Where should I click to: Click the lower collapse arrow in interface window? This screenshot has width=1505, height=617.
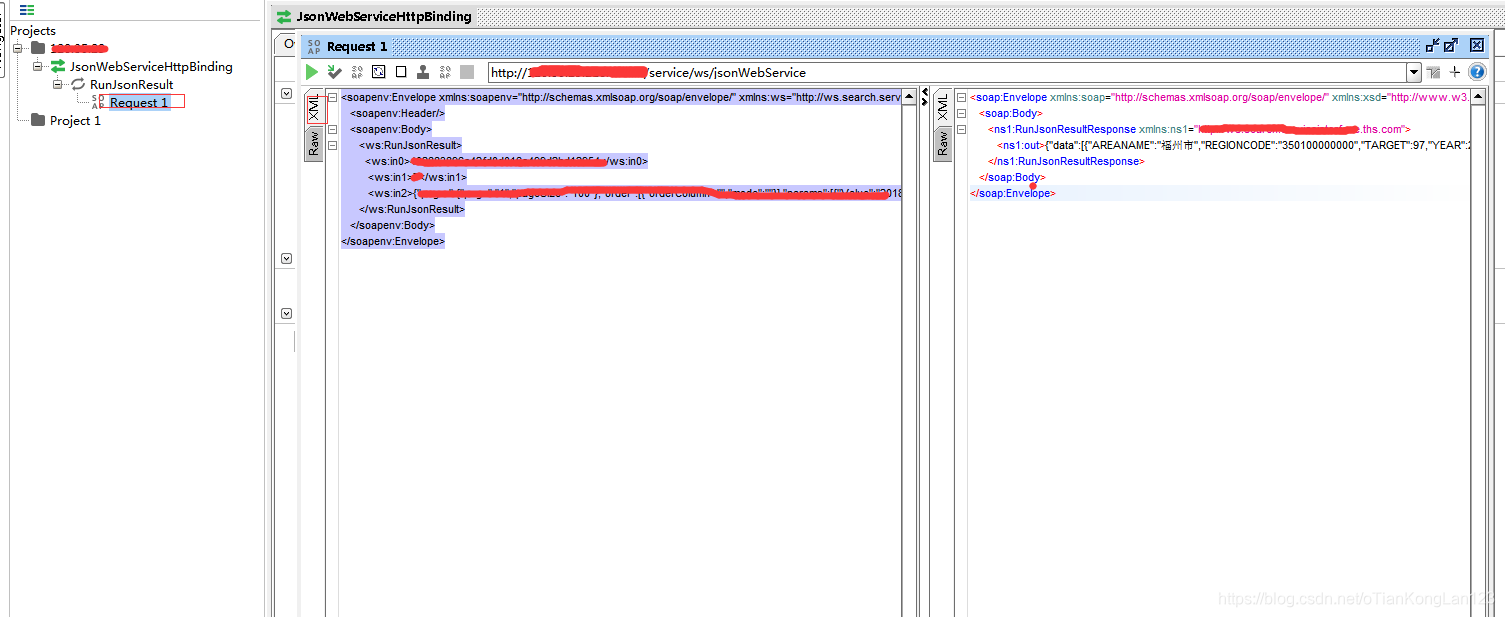pos(286,313)
